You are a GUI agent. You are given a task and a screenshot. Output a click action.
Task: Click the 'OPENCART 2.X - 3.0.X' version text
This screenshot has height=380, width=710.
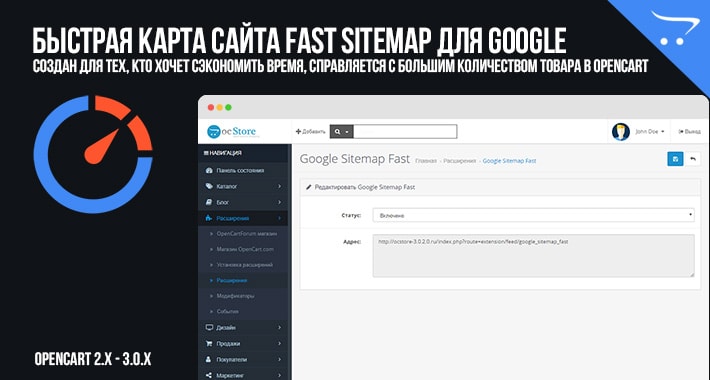click(93, 360)
